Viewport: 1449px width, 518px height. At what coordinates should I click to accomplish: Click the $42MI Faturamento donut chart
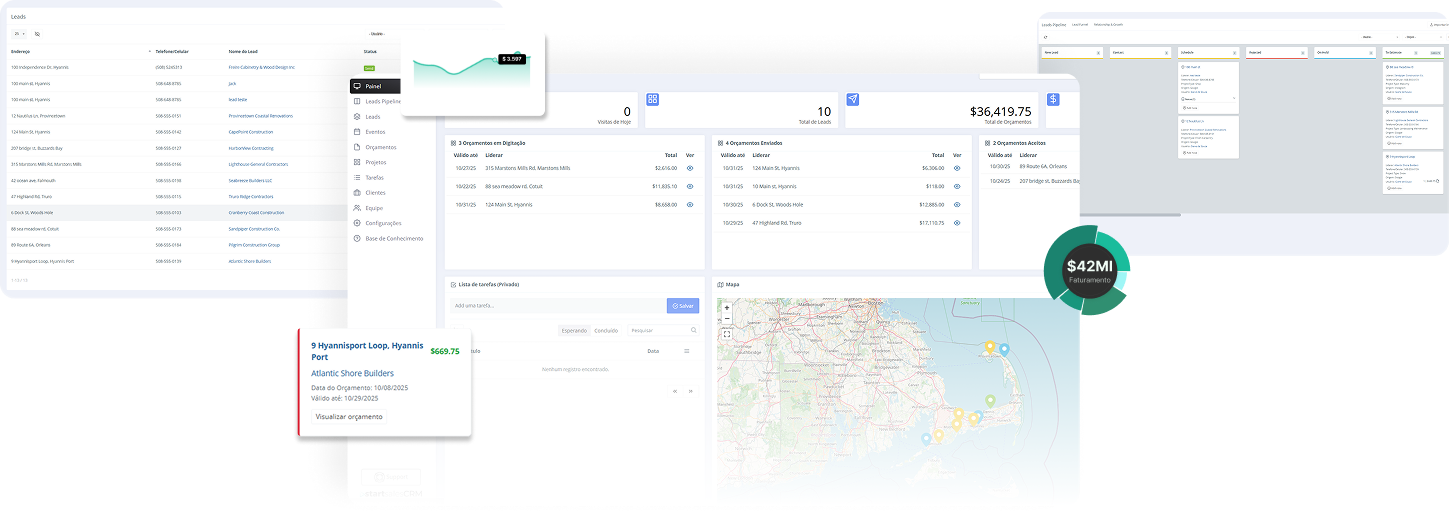1087,270
